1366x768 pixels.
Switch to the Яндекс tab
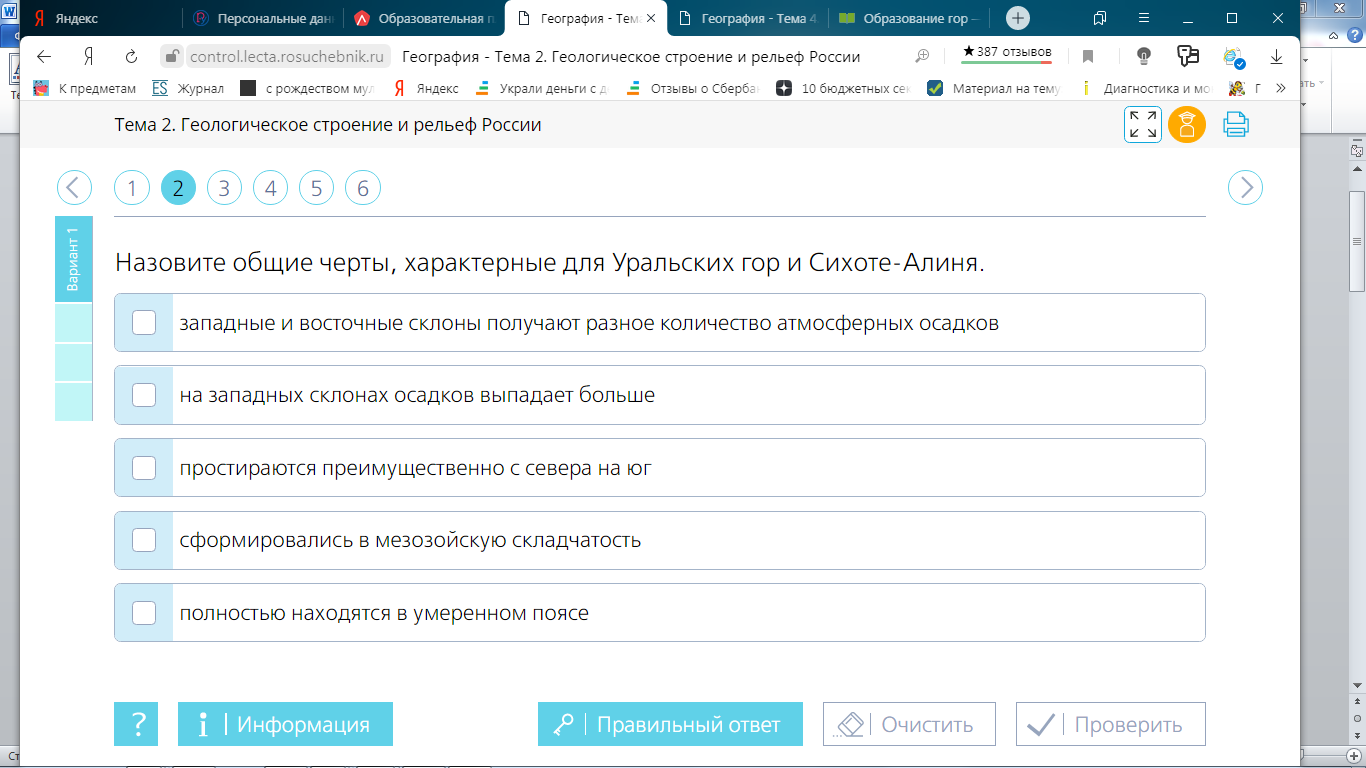pyautogui.click(x=100, y=18)
